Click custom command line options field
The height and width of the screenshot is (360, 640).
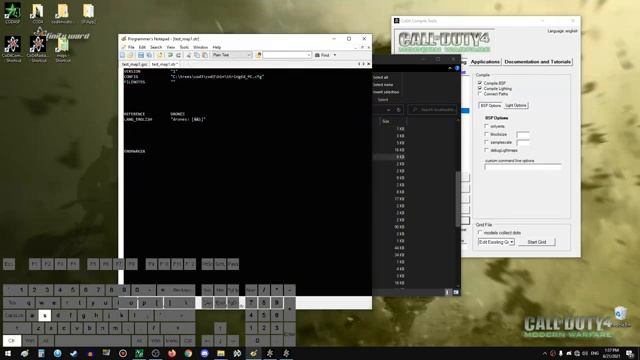[522, 167]
